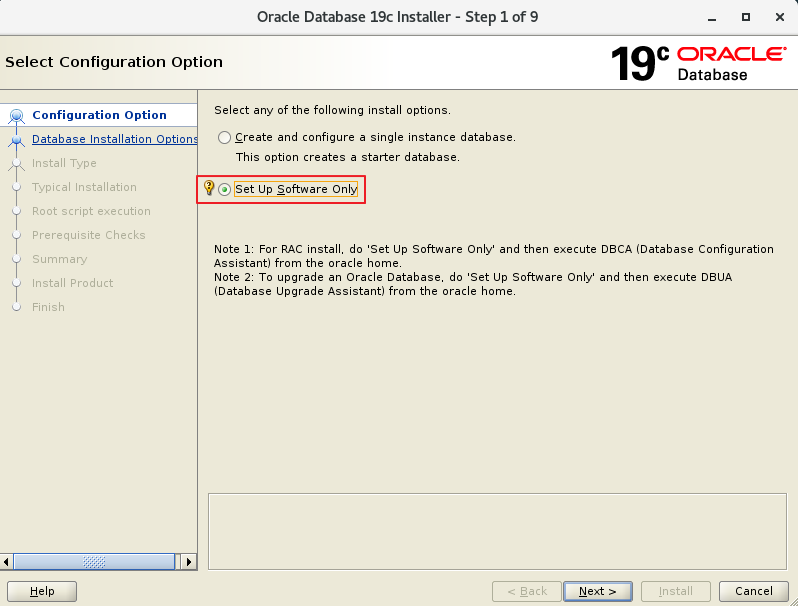798x606 pixels.
Task: Click the Cancel button
Action: (754, 591)
